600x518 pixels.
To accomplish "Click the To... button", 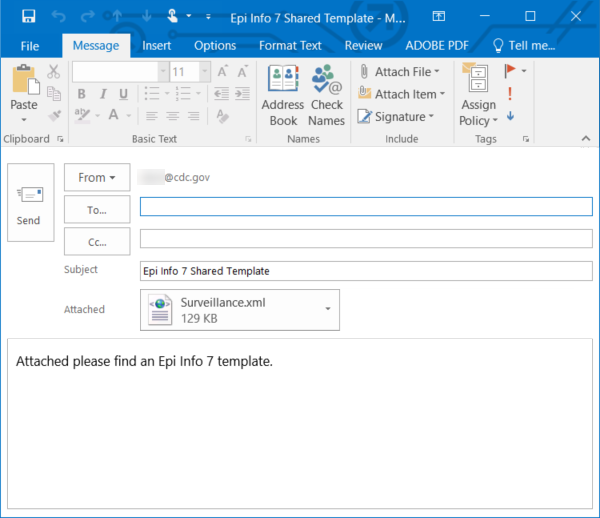I will coord(97,209).
